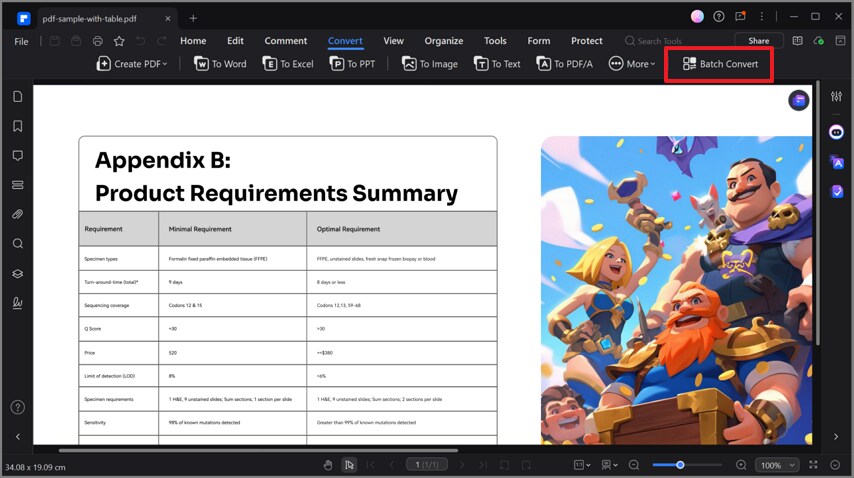Enter full screen mode icon in bottom bar

coord(813,465)
